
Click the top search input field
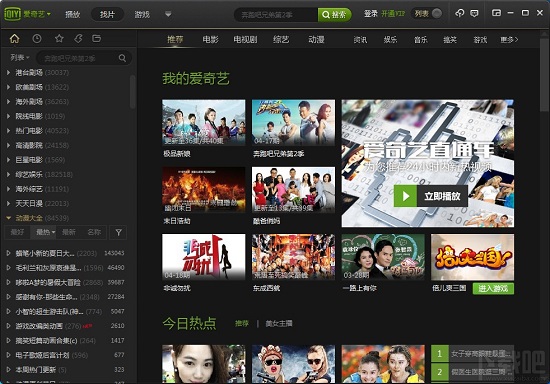(277, 14)
